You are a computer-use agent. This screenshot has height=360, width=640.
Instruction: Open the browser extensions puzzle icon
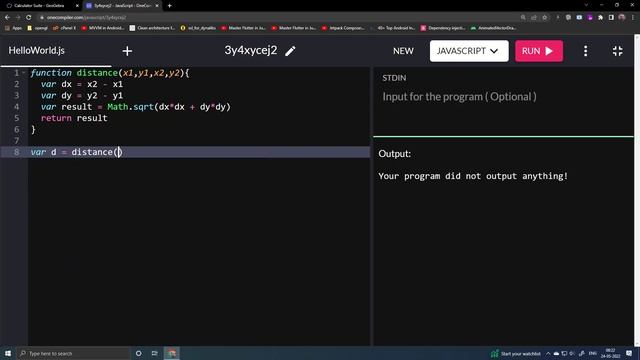pos(600,18)
